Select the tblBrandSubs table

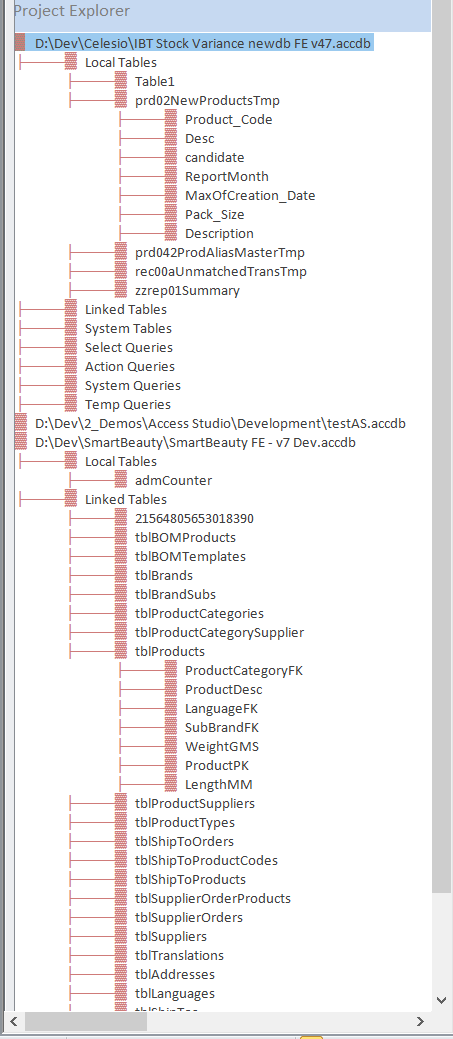tap(176, 594)
